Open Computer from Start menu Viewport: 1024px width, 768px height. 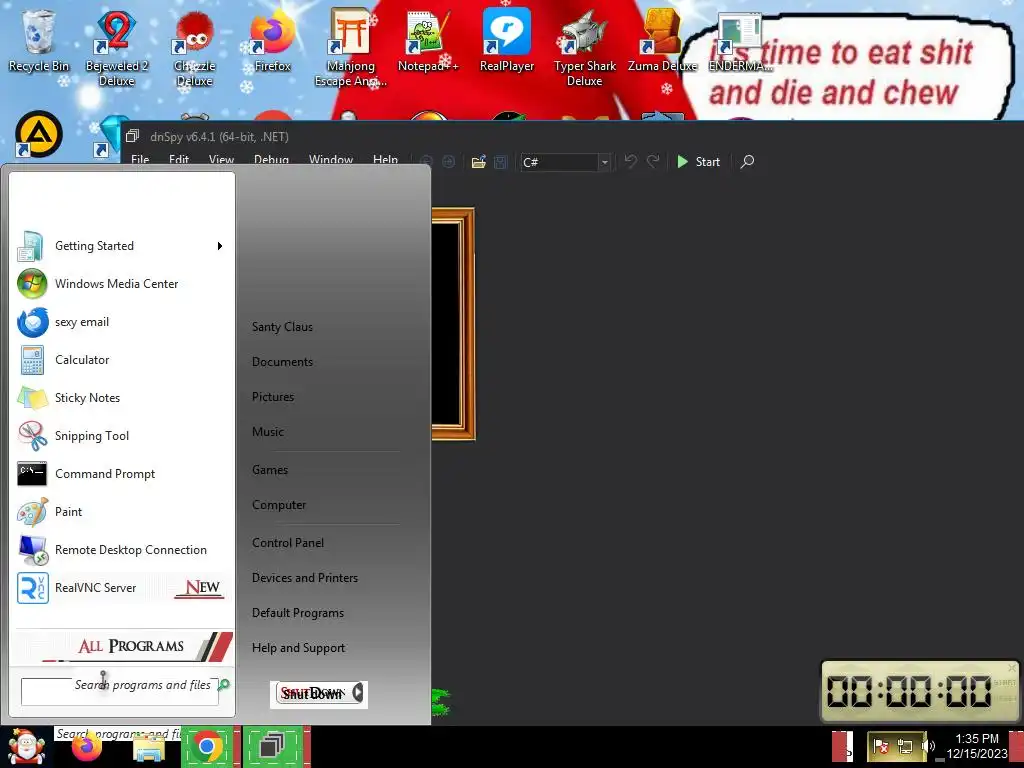tap(279, 505)
